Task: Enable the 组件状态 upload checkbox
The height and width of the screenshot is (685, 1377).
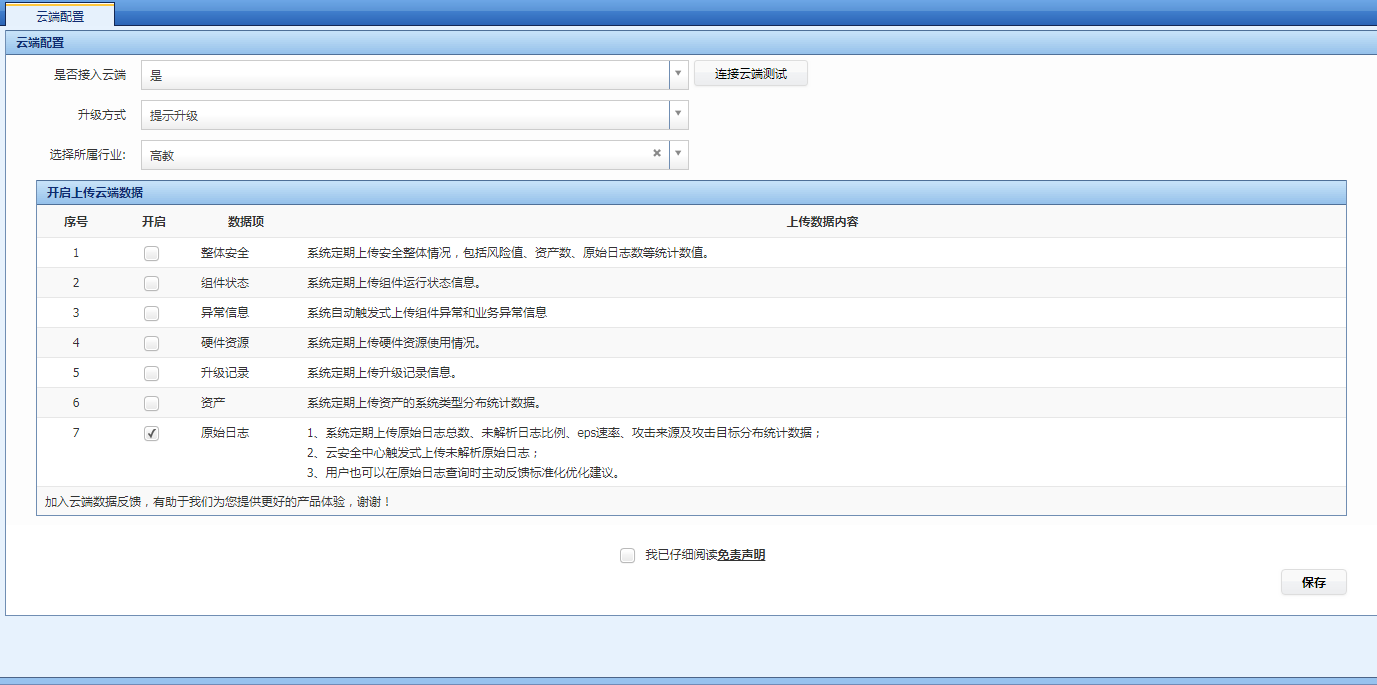Action: click(151, 283)
